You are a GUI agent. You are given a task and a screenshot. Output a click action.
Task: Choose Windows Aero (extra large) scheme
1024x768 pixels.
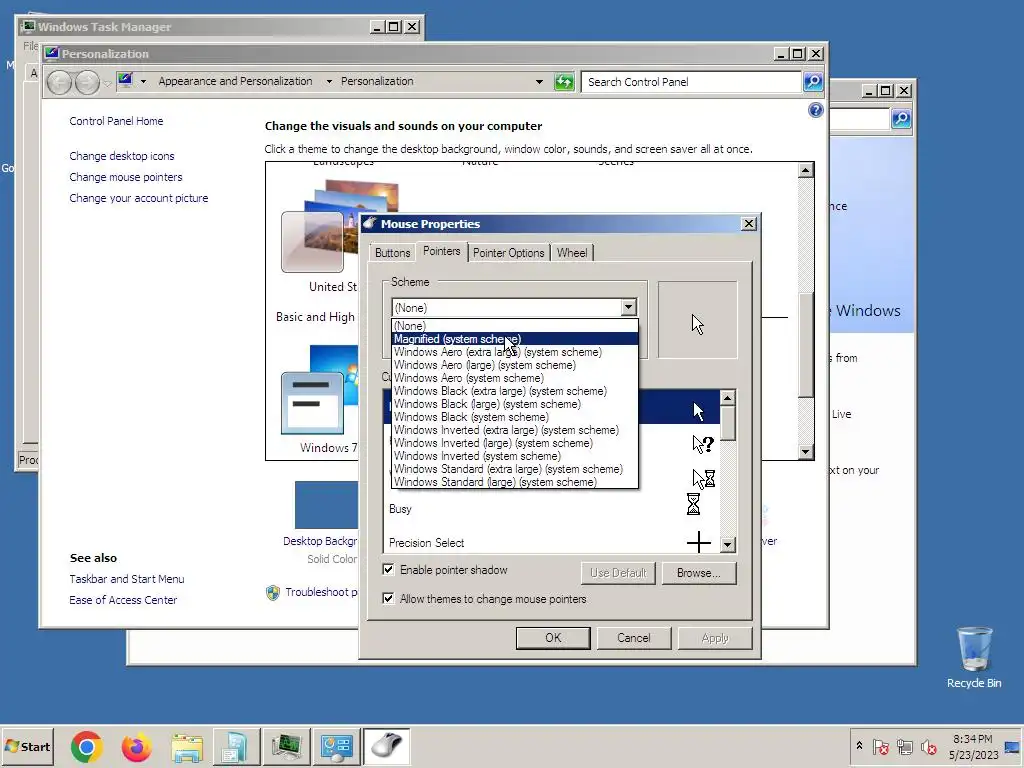(515, 352)
